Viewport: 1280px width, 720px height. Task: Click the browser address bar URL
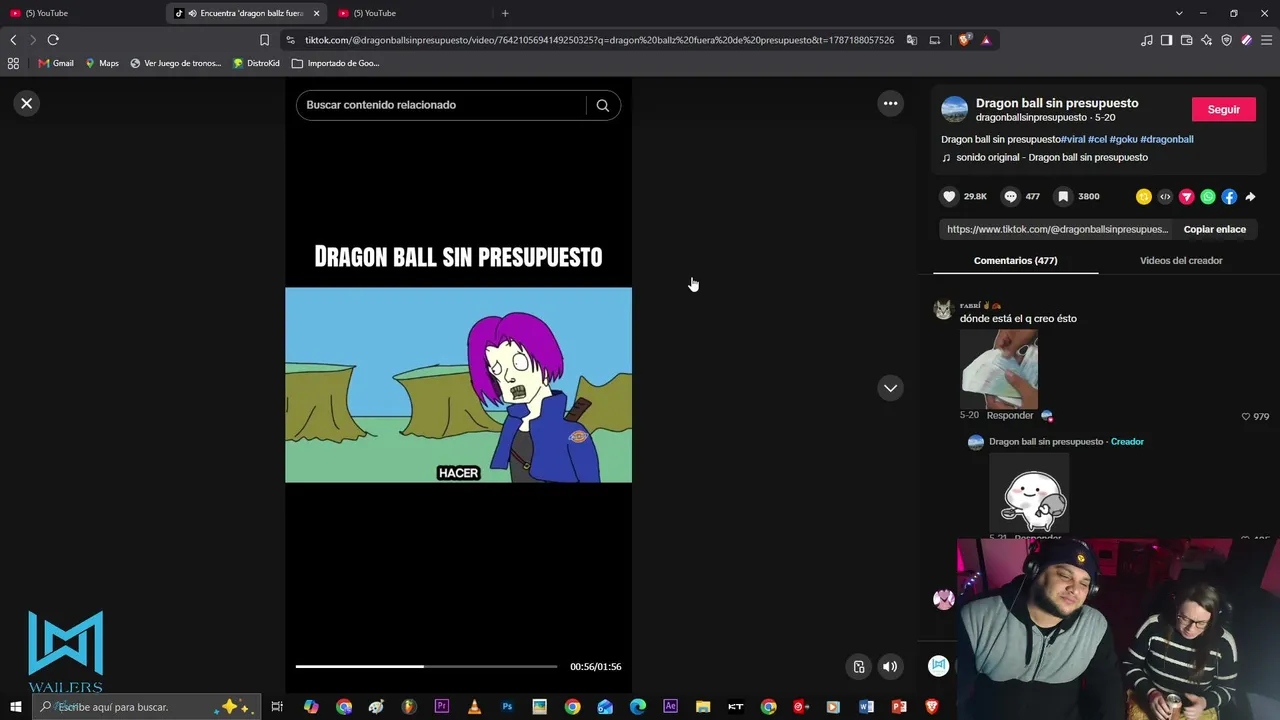pos(599,40)
